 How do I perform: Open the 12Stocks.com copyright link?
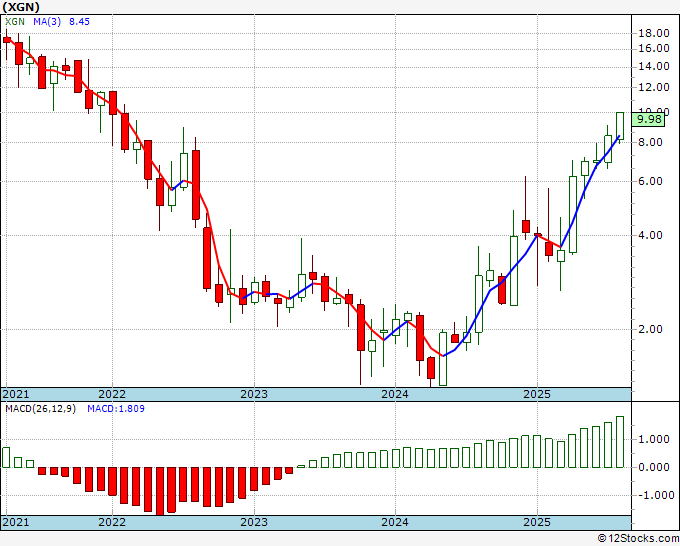[x=638, y=539]
